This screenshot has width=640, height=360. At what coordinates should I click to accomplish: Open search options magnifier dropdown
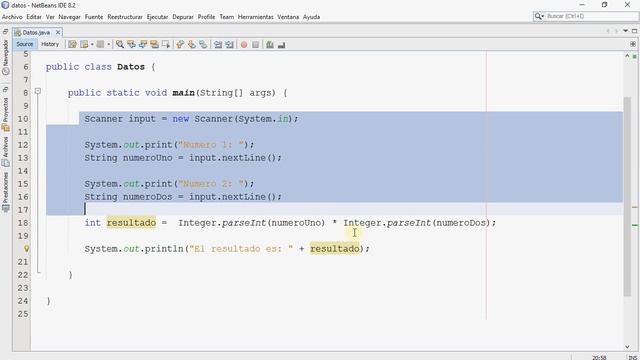(539, 16)
